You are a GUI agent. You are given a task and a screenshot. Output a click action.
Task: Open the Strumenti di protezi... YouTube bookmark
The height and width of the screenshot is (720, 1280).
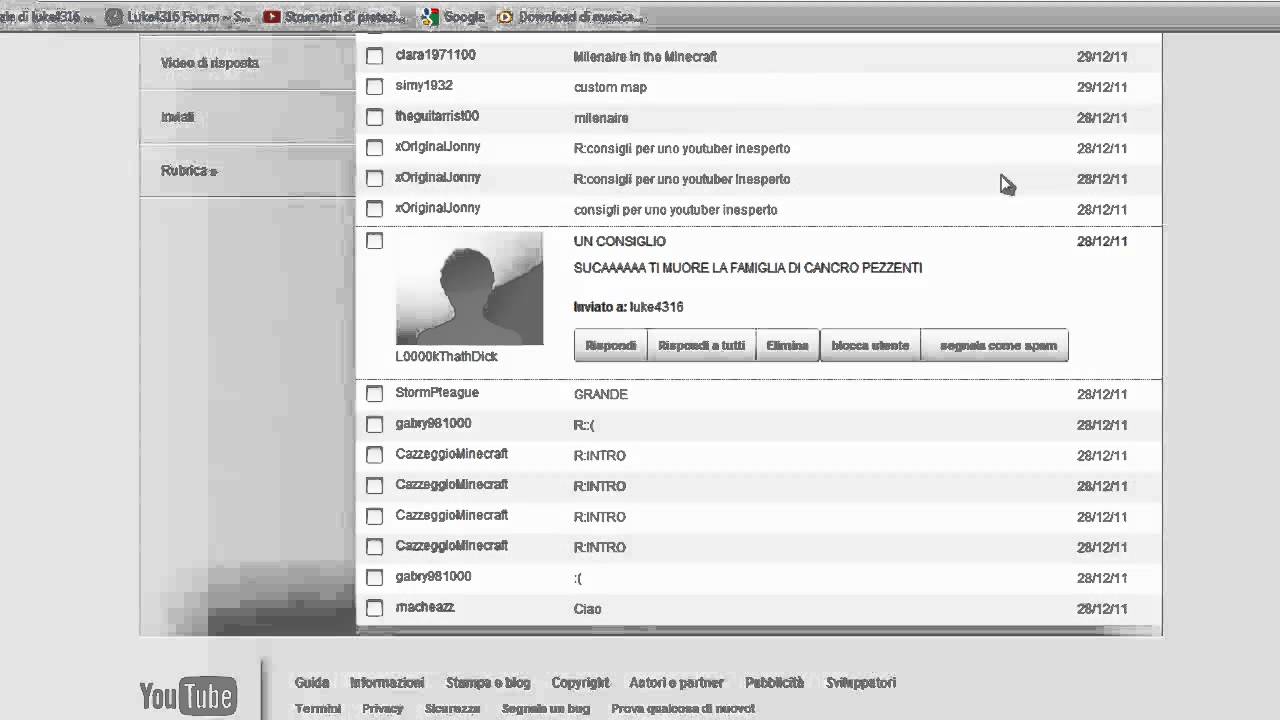(x=334, y=17)
